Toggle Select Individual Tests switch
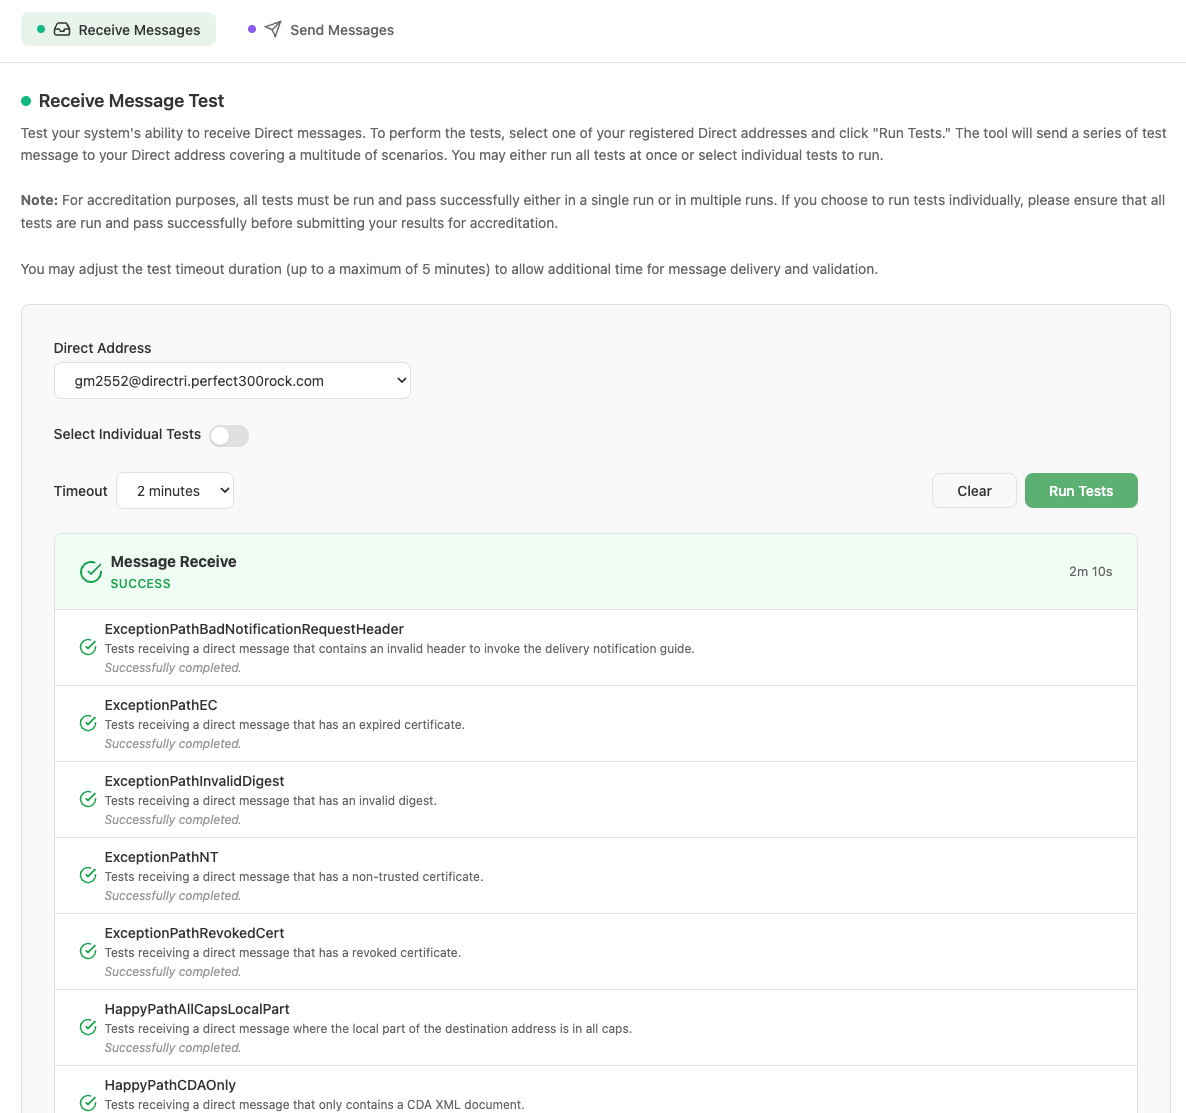 coord(229,436)
